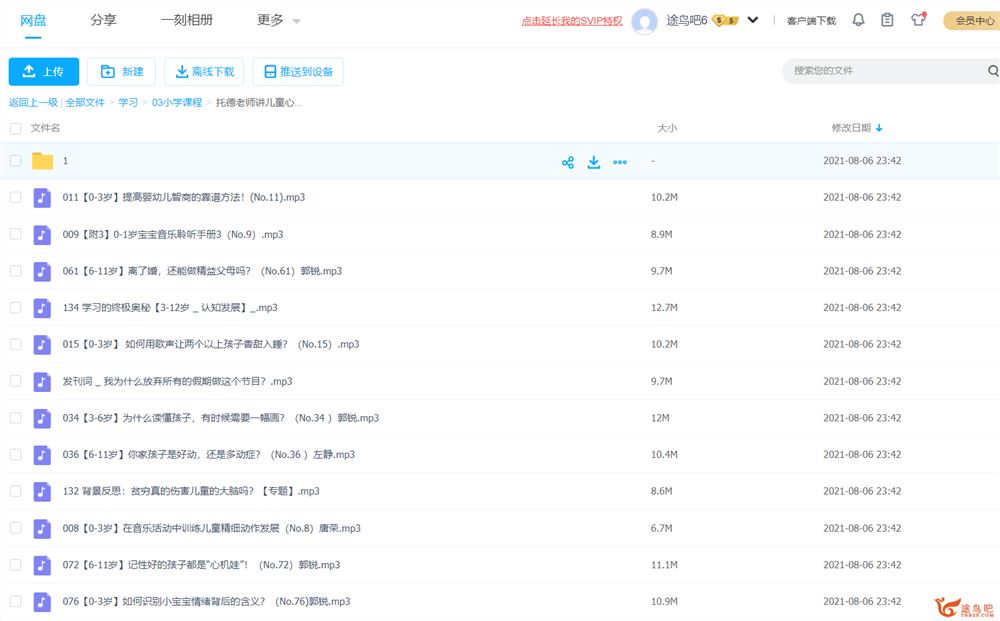Open the notification bell icon
Viewport: 1000px width, 621px height.
(x=858, y=20)
